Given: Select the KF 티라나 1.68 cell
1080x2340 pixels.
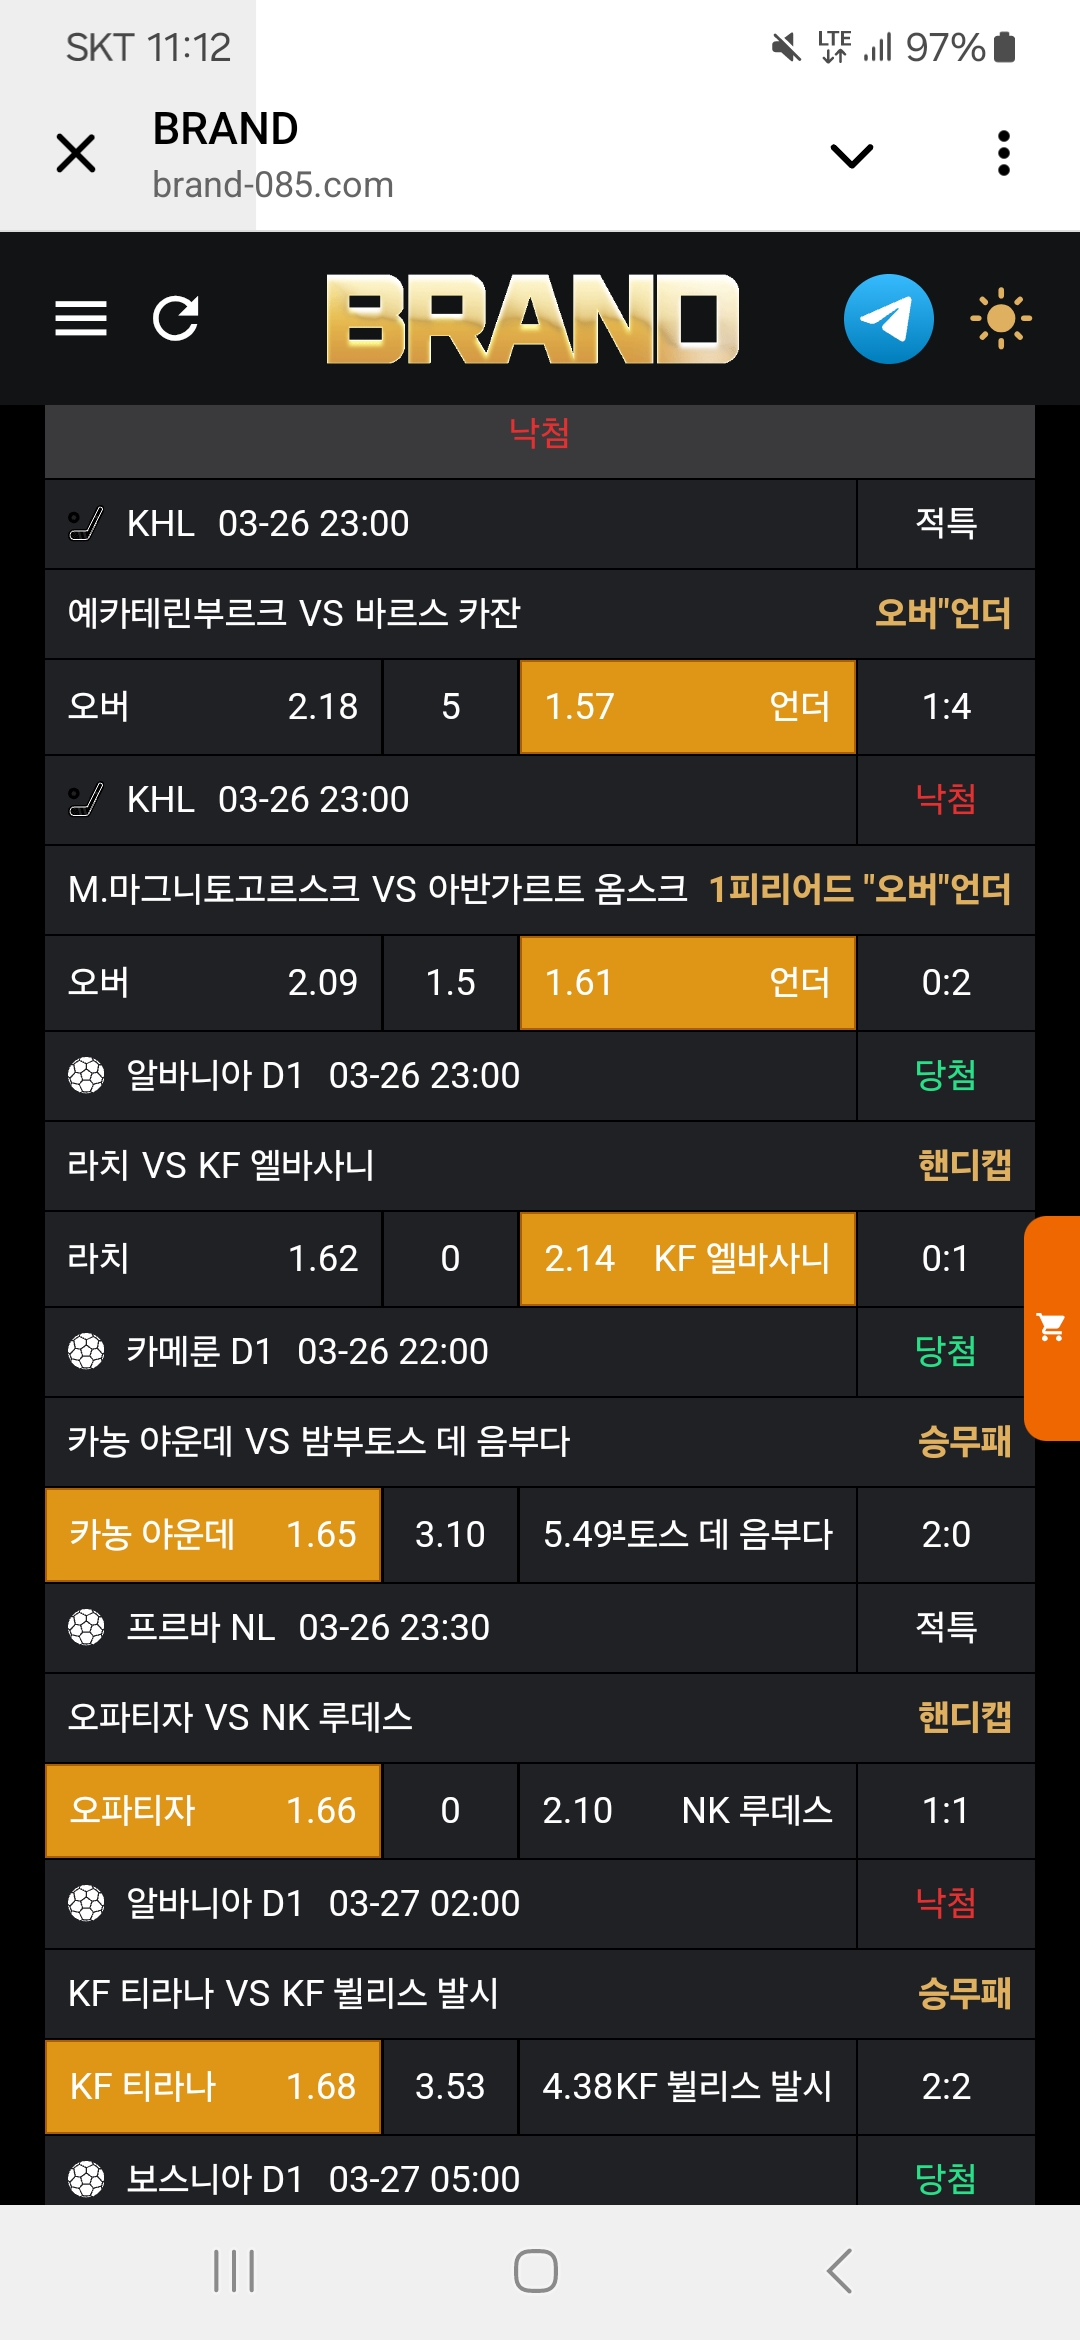Looking at the screenshot, I should (x=213, y=2087).
